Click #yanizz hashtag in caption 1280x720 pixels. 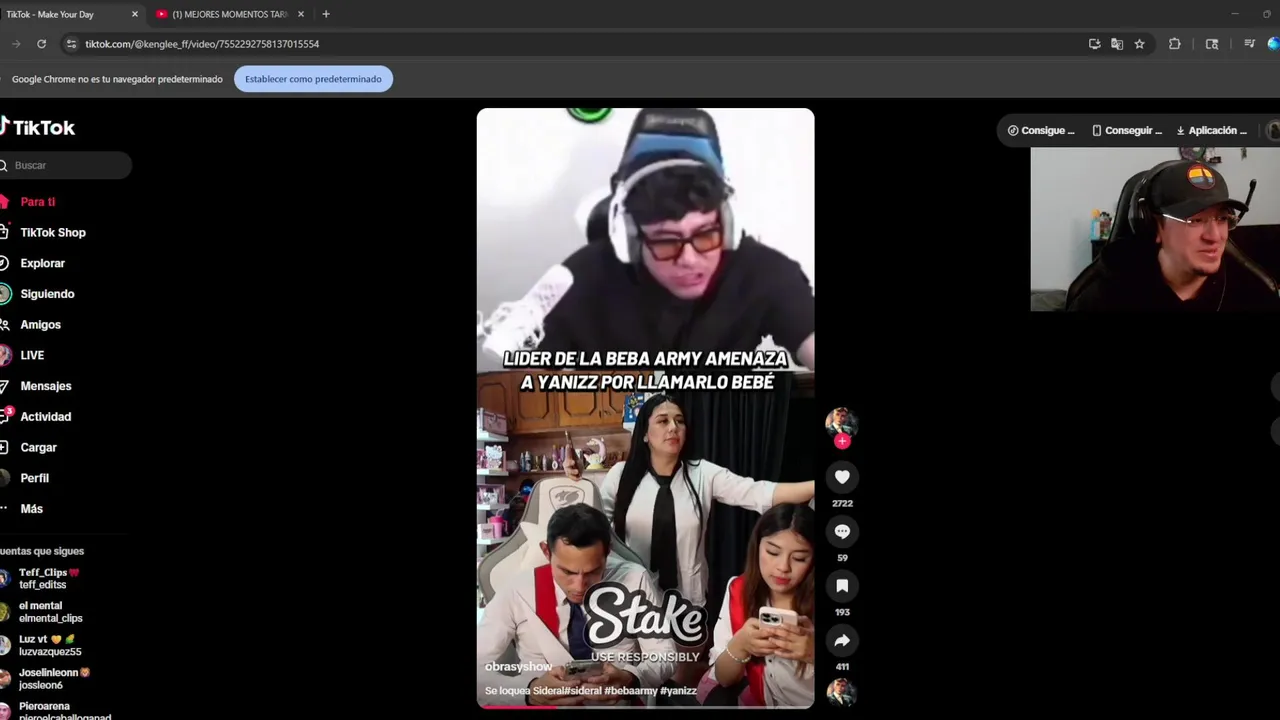(x=678, y=691)
